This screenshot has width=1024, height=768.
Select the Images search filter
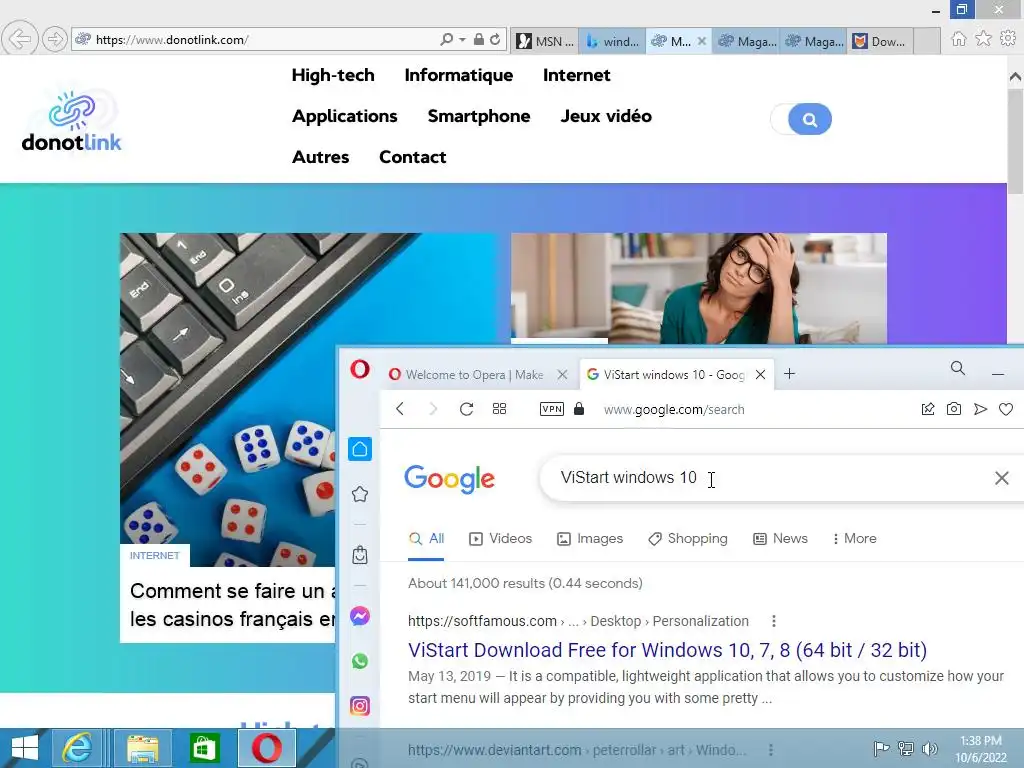[x=590, y=539]
